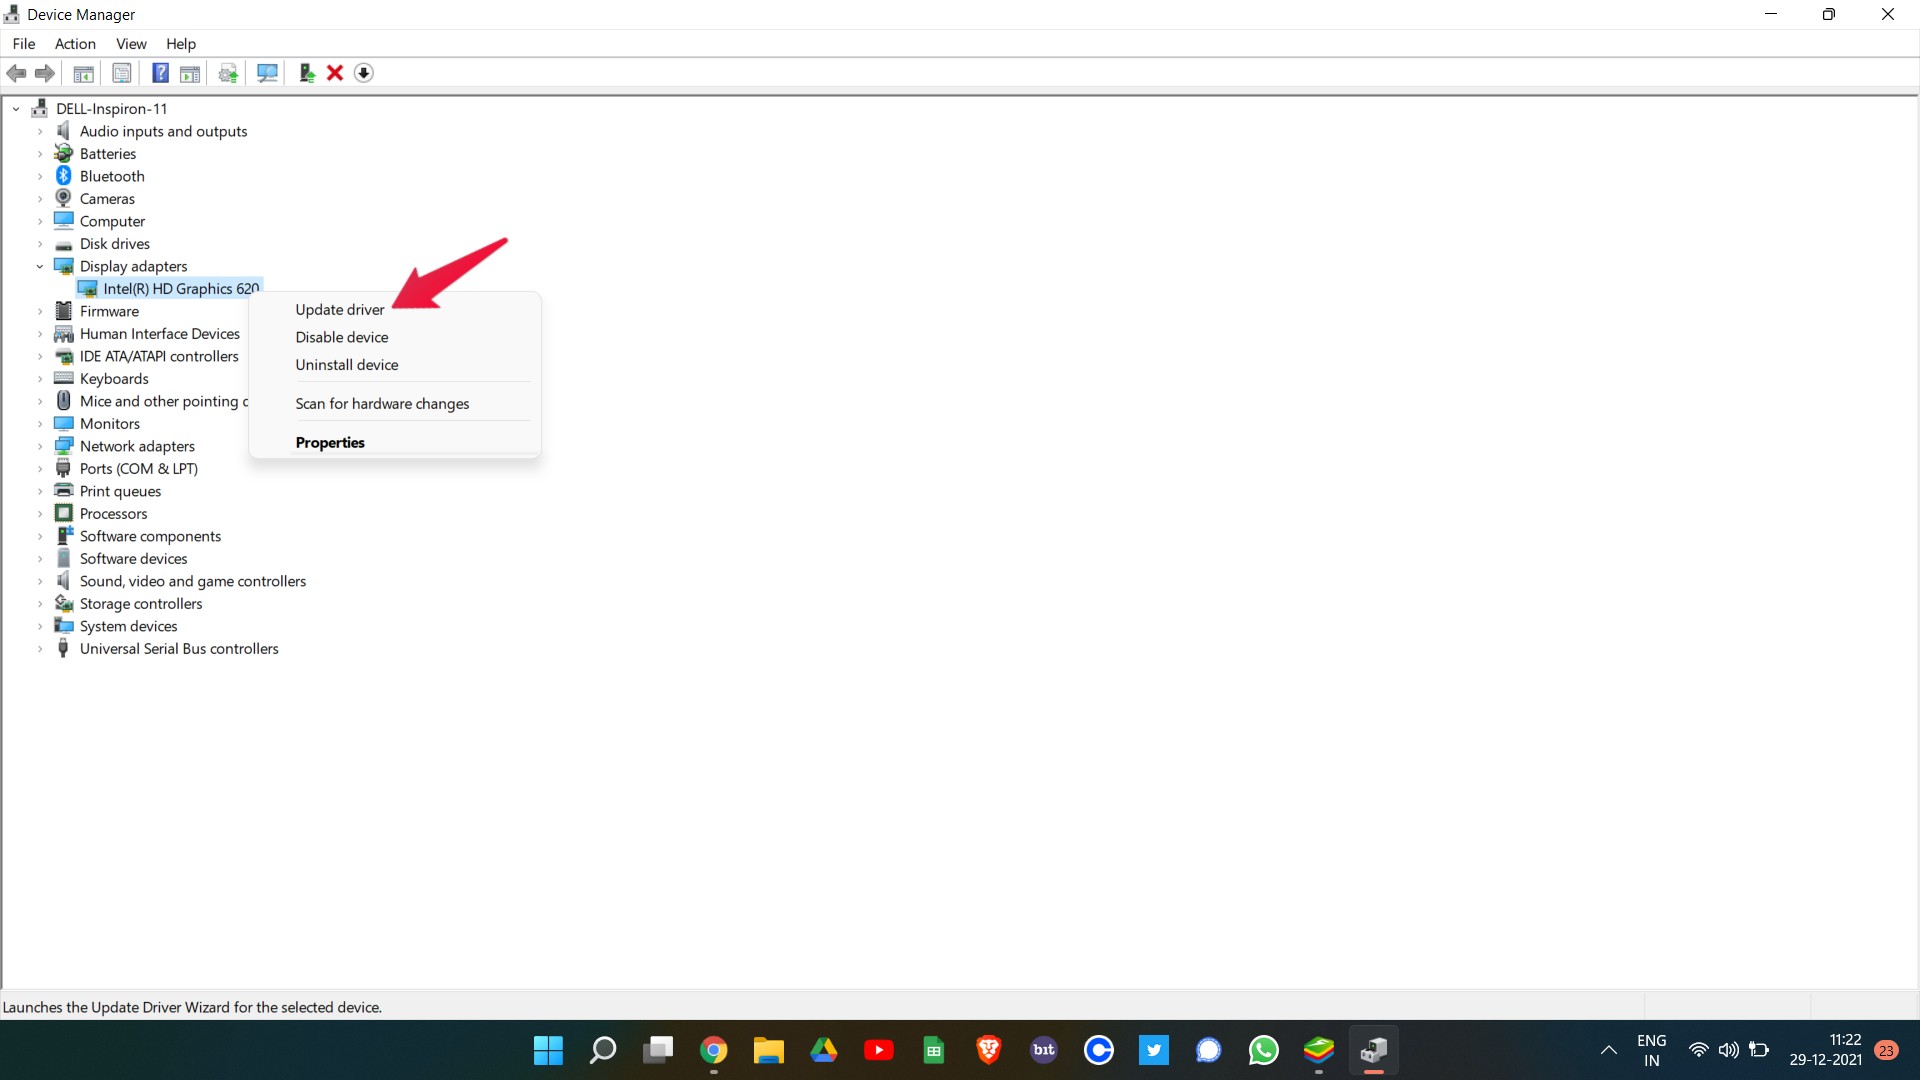The image size is (1920, 1080).
Task: Expand the Display adapters category
Action: 40,265
